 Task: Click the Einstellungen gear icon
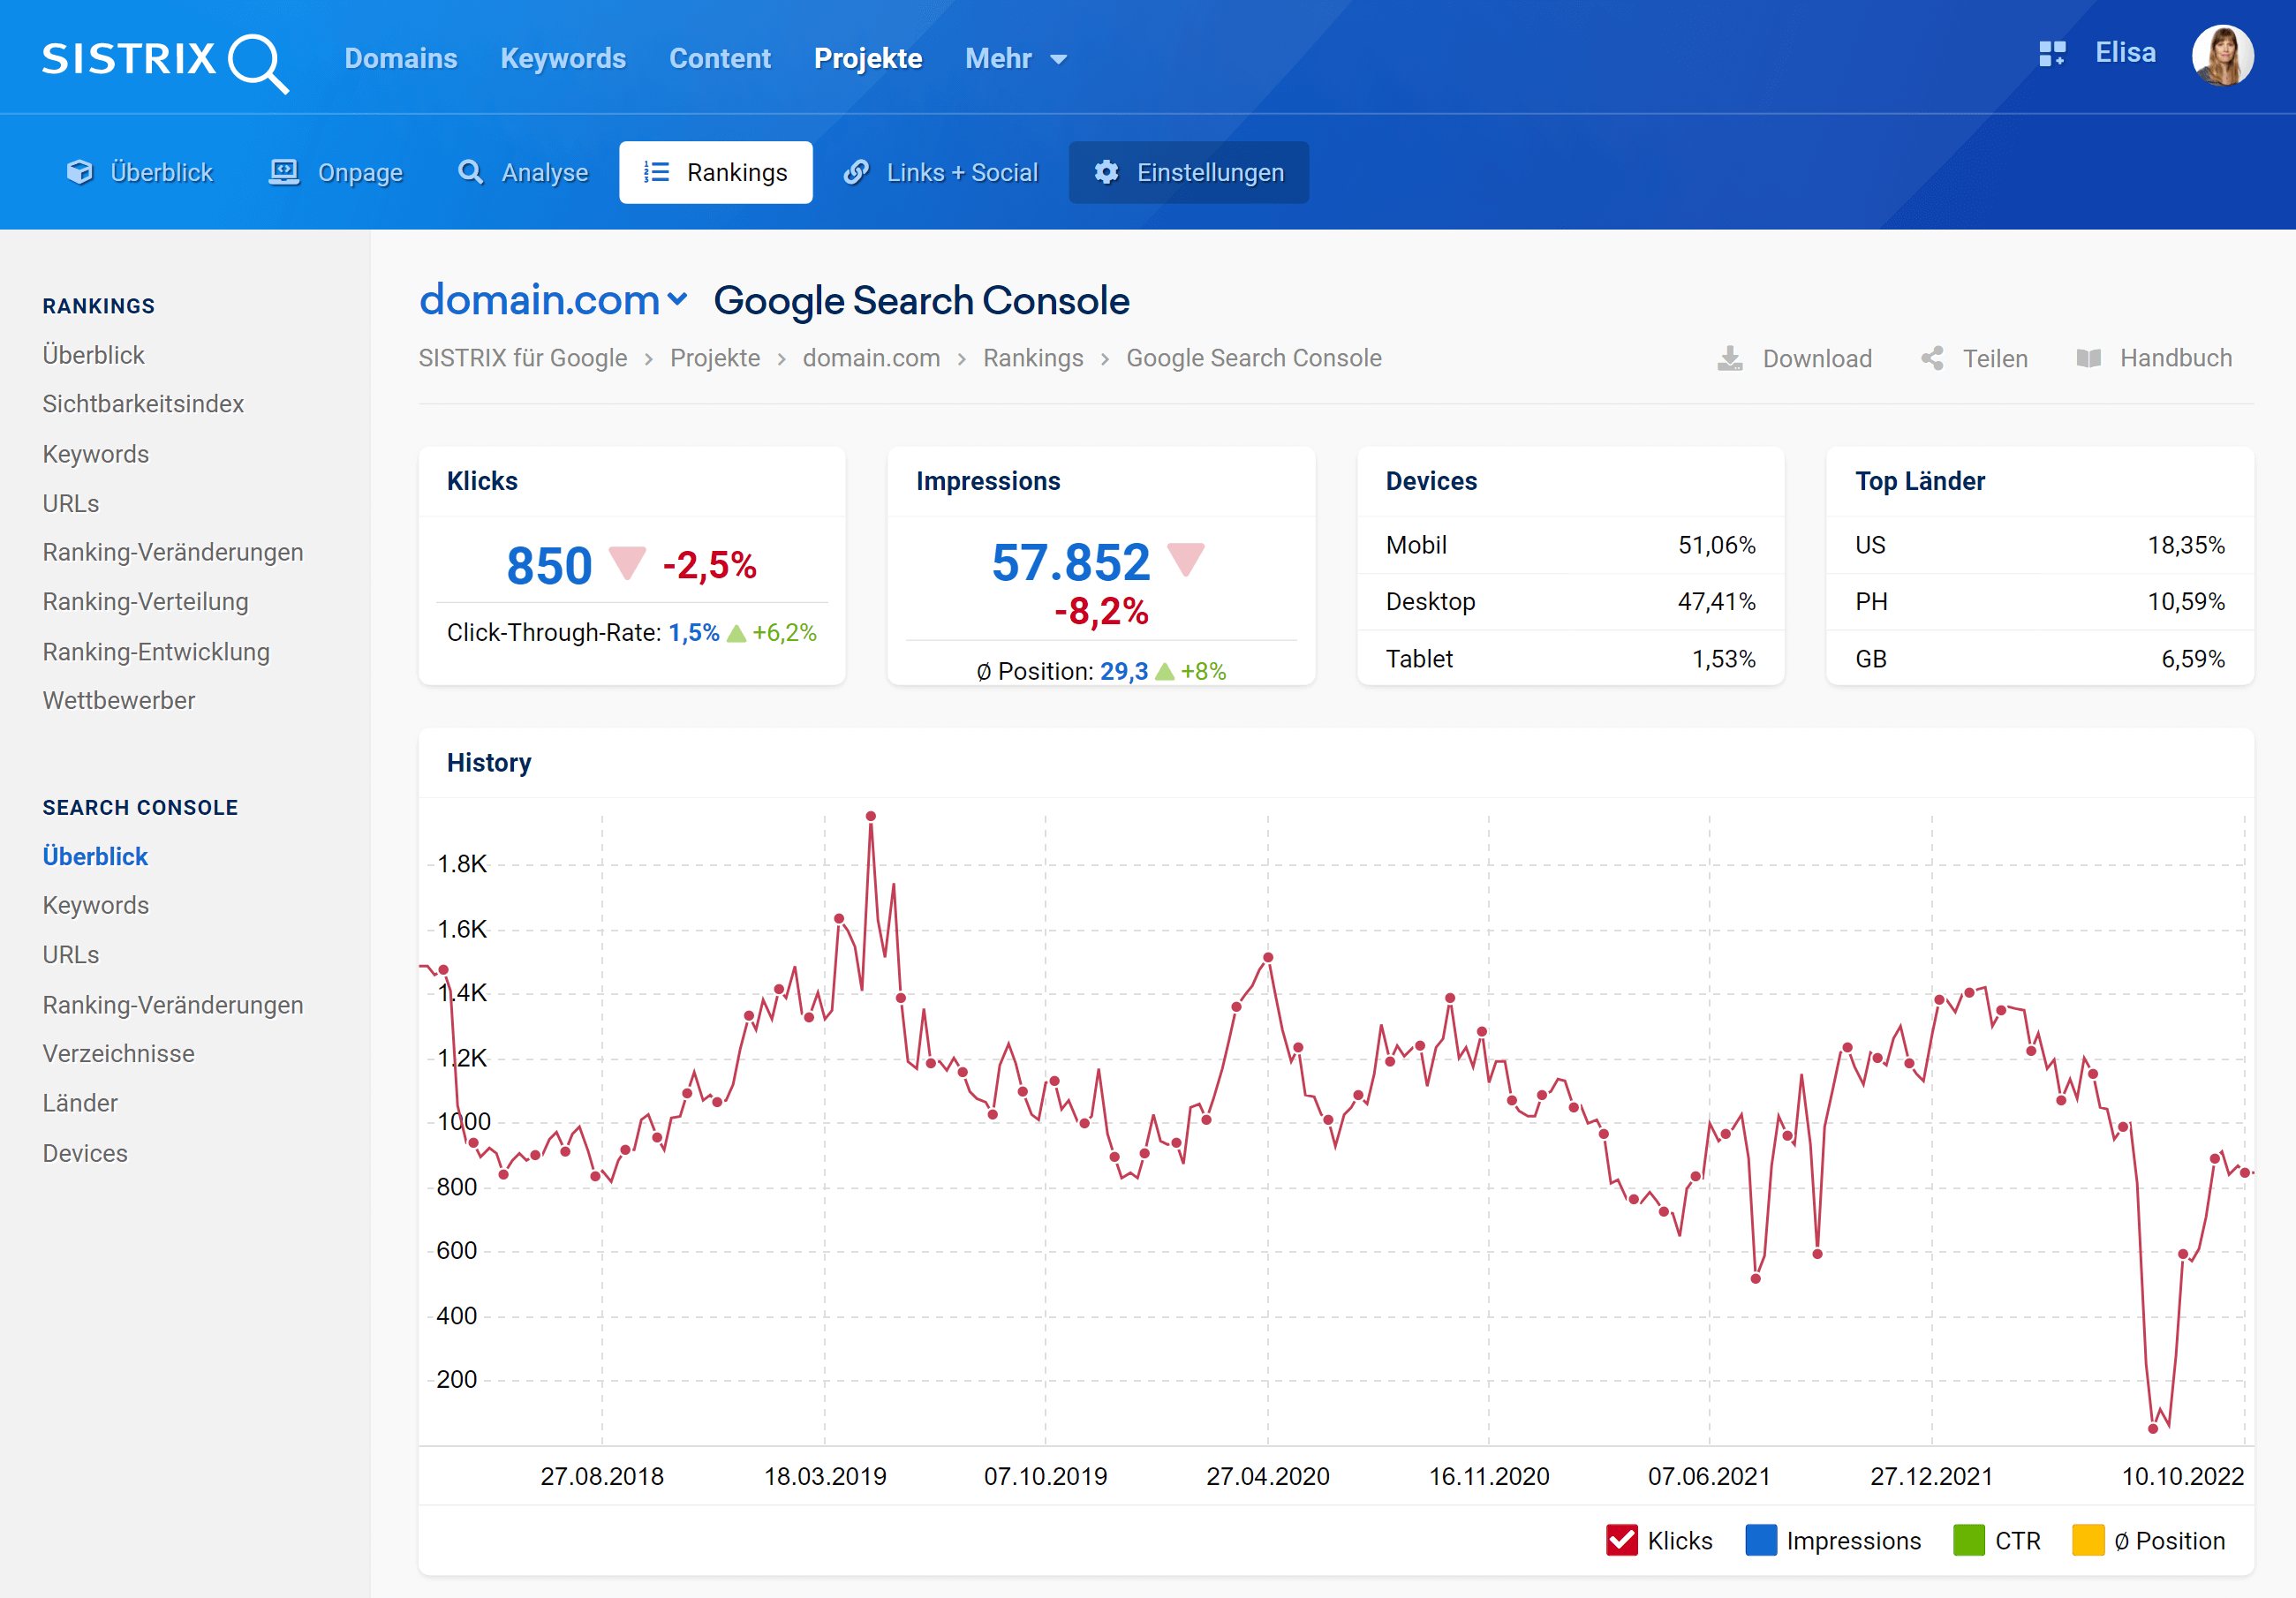pos(1106,172)
